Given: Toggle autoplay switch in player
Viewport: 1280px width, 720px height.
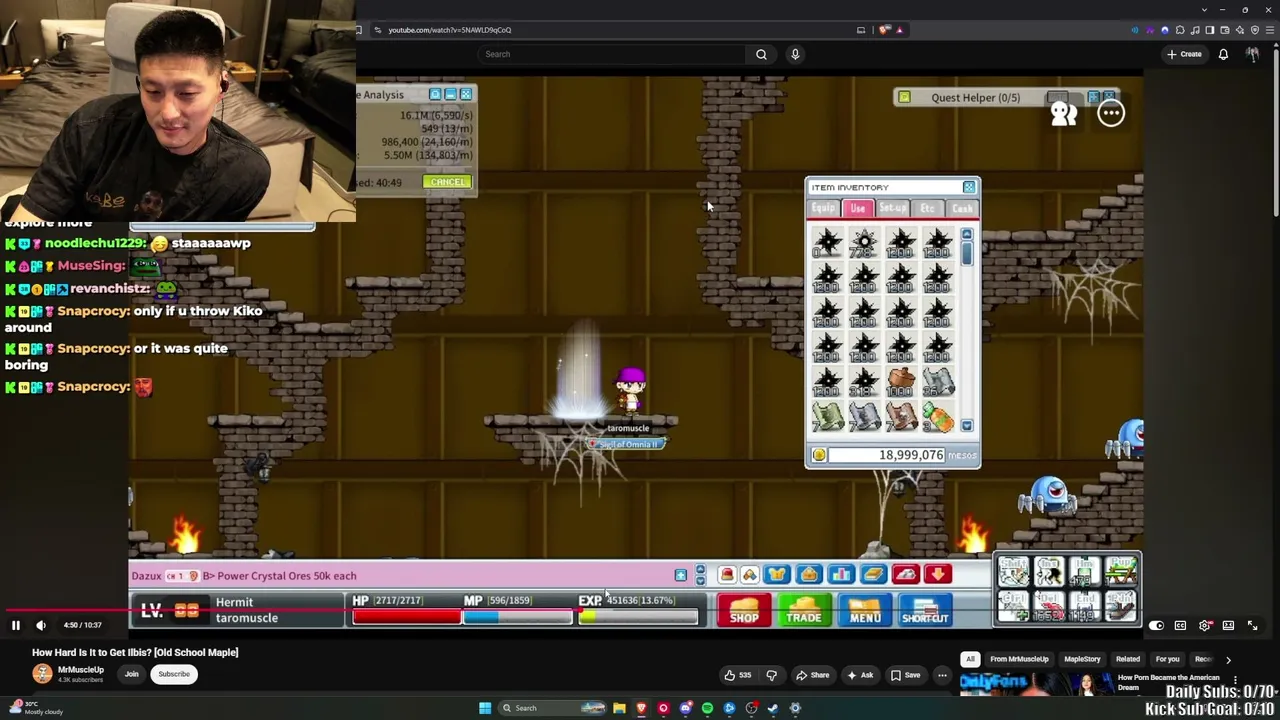Looking at the screenshot, I should click(1156, 625).
